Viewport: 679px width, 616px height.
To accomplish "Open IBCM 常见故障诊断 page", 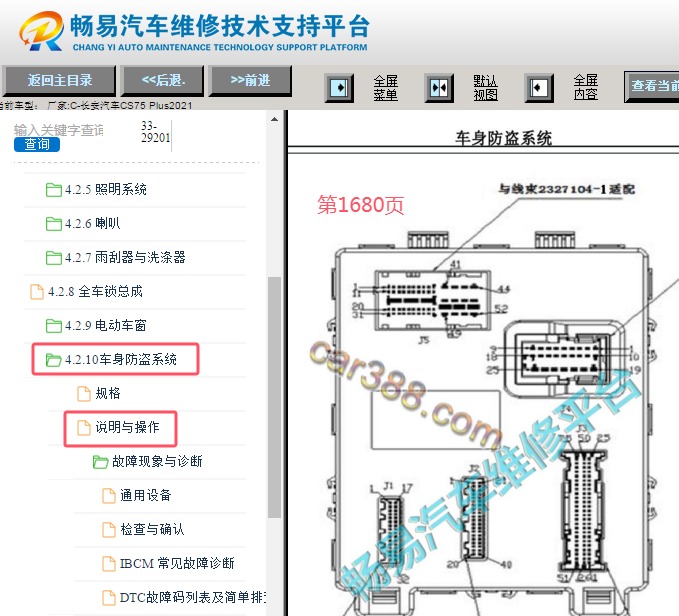I will pyautogui.click(x=177, y=564).
